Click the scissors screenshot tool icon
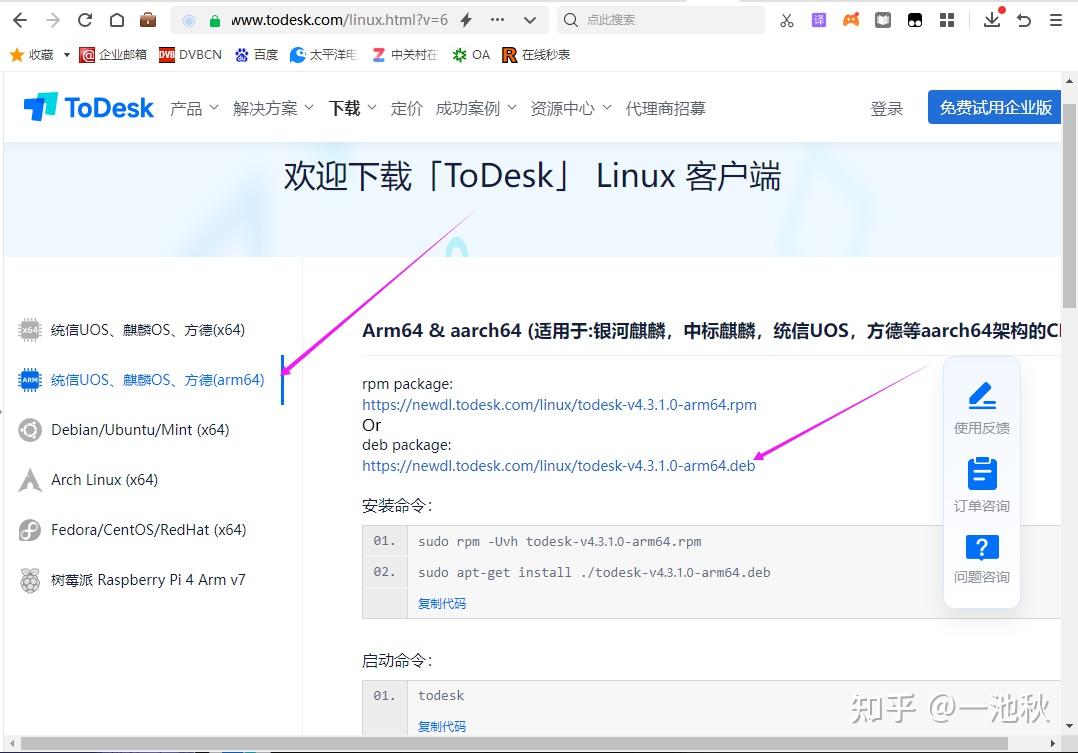The image size is (1078, 753). [x=786, y=20]
